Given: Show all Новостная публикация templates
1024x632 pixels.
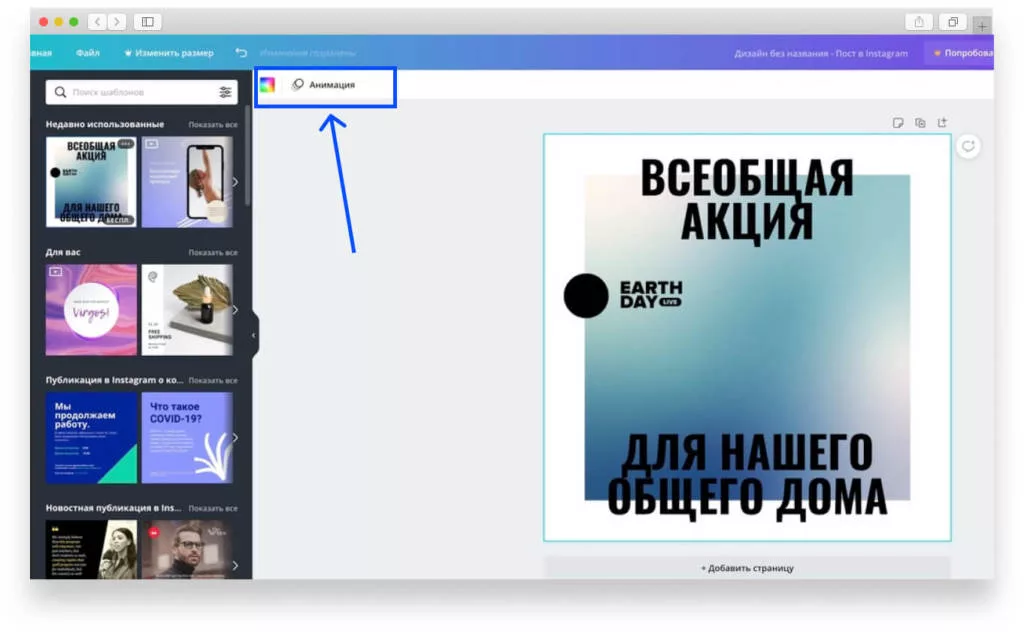Looking at the screenshot, I should (213, 509).
